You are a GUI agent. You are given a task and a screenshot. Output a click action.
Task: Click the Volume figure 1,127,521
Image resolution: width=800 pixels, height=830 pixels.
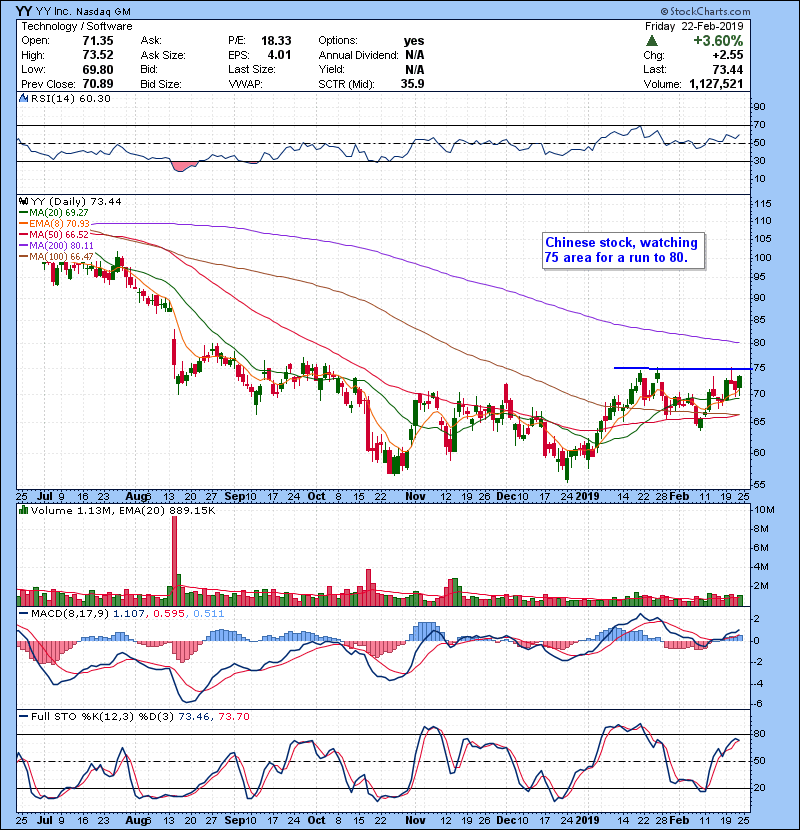coord(716,84)
